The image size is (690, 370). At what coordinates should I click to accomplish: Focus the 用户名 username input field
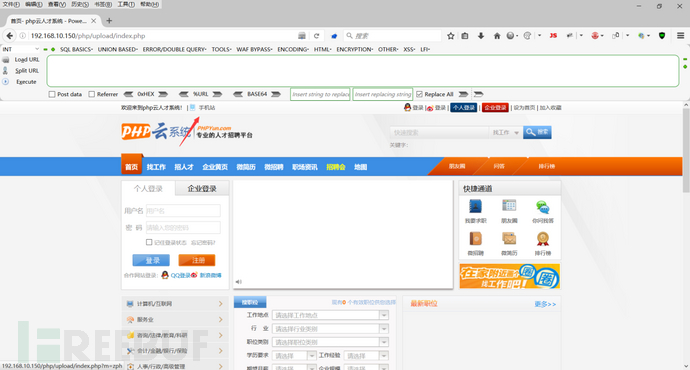[x=183, y=211]
